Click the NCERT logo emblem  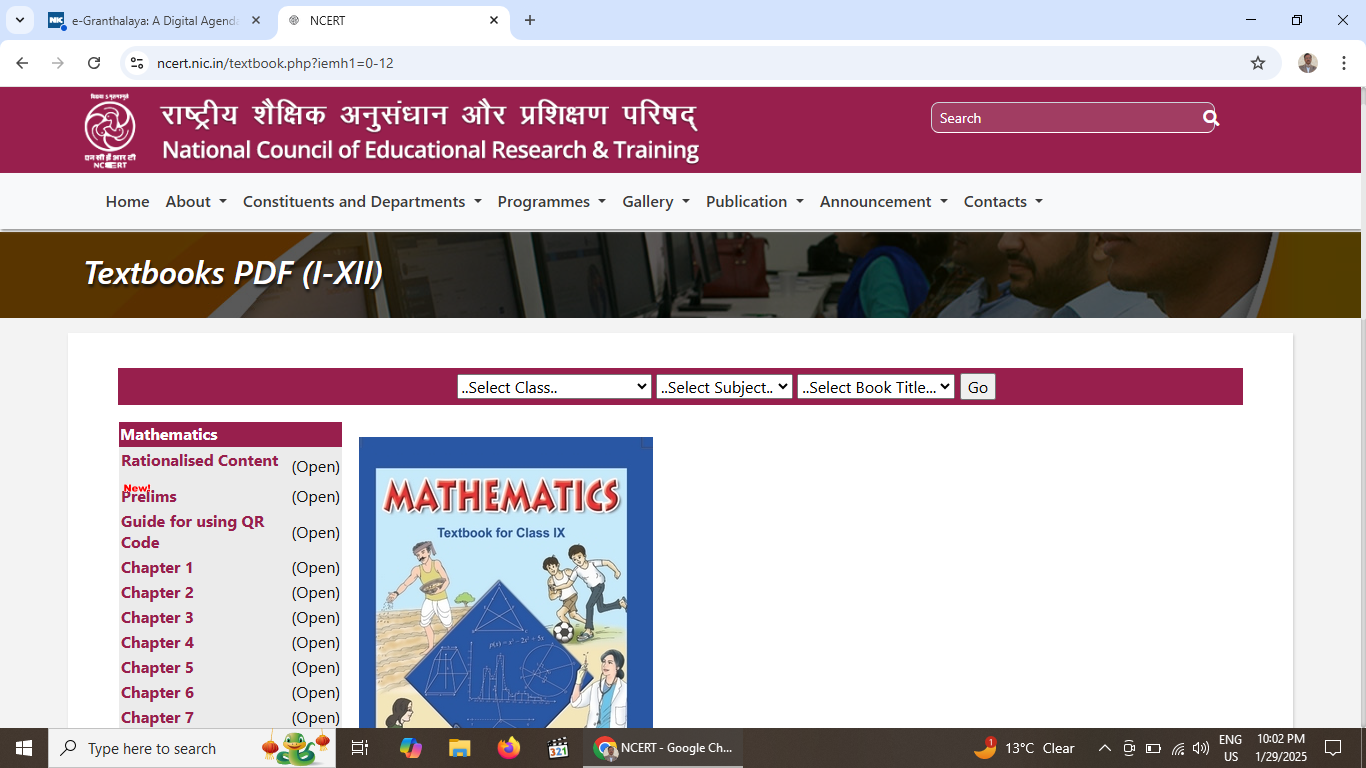(110, 130)
